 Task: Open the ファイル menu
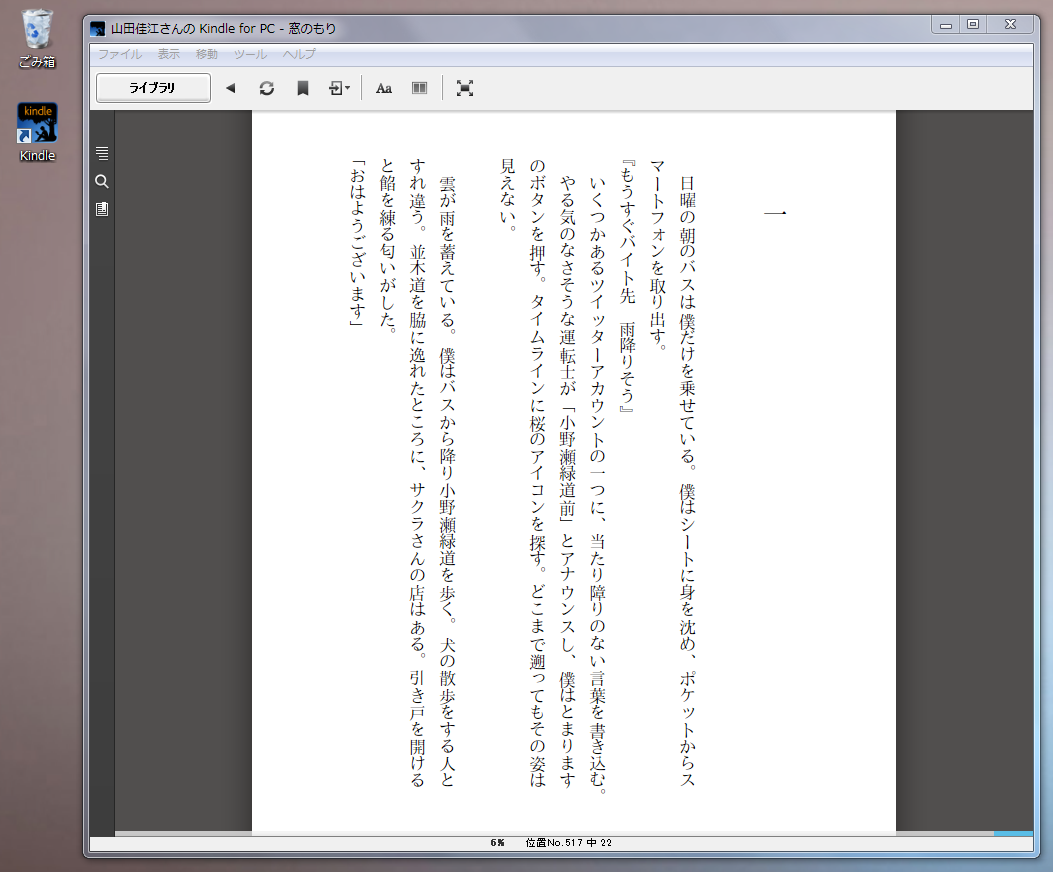tap(120, 54)
